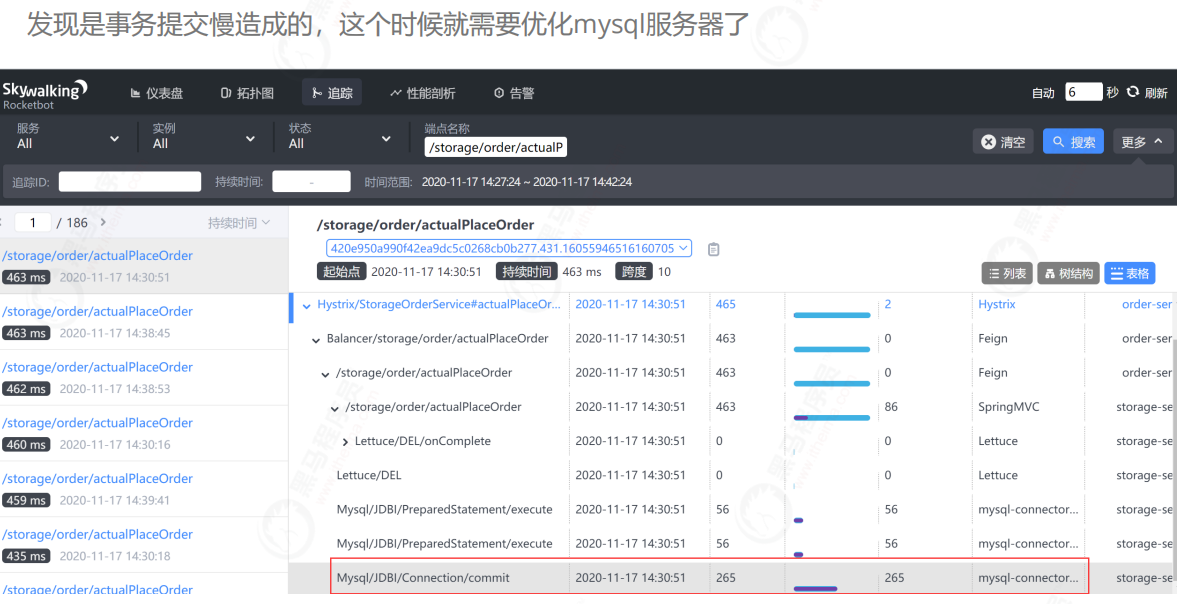Image resolution: width=1179 pixels, height=604 pixels.
Task: Click the 起始点 start time label
Action: pos(342,272)
